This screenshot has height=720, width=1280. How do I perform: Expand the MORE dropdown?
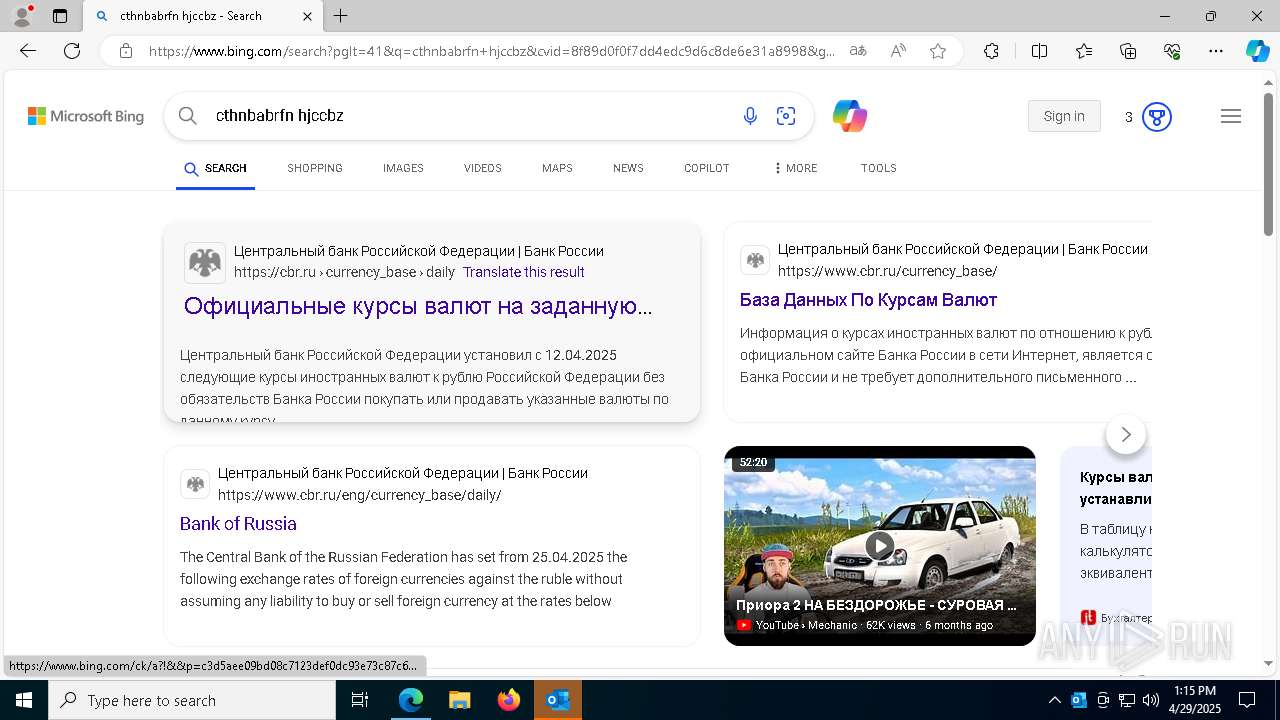pos(795,168)
